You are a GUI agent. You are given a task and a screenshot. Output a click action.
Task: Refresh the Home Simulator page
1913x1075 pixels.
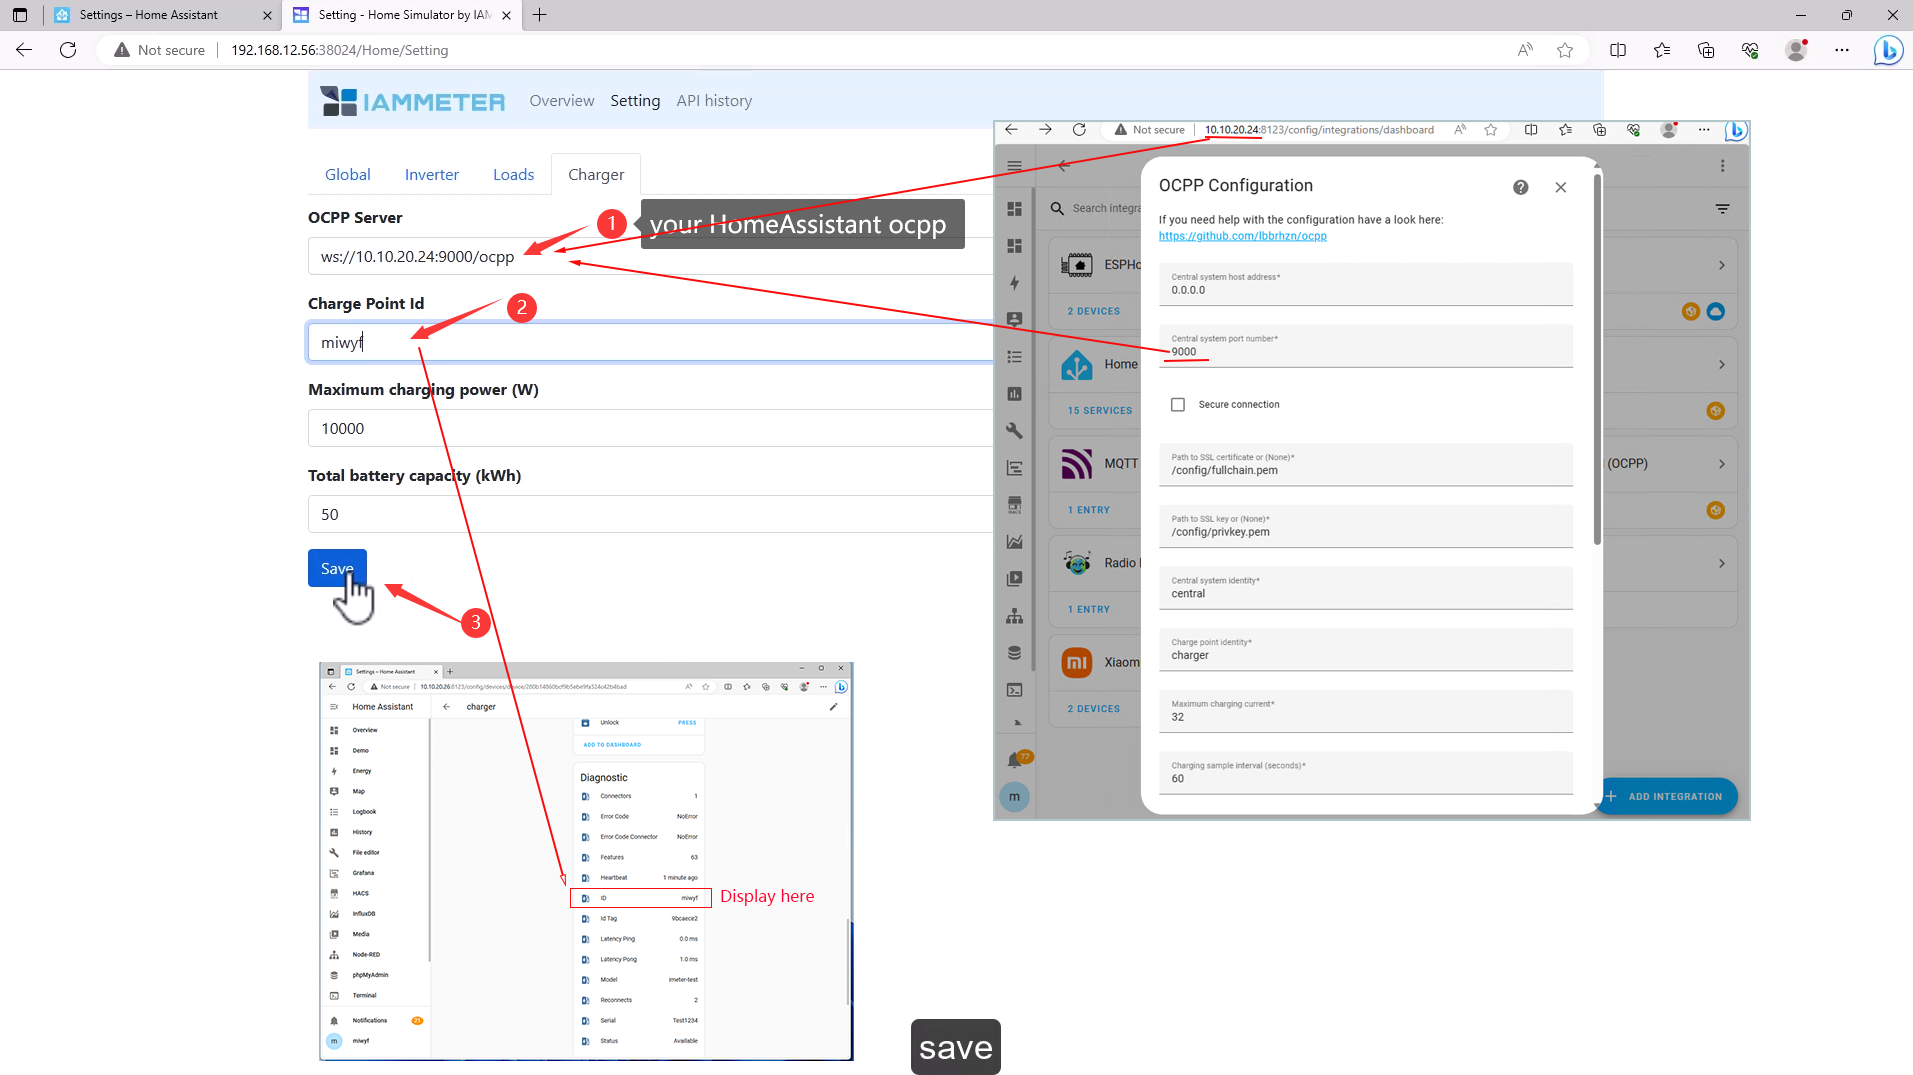click(x=68, y=50)
